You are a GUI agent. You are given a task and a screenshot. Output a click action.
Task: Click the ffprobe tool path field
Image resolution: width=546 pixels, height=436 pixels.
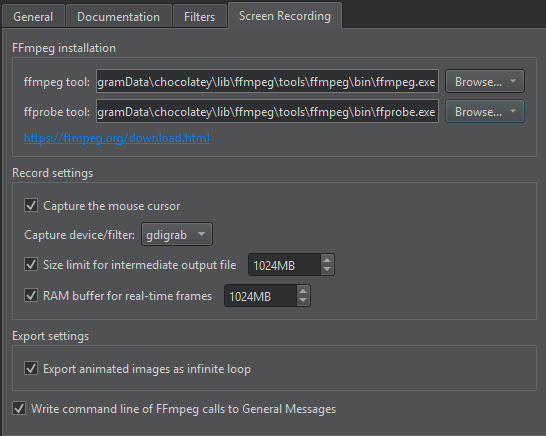pyautogui.click(x=267, y=111)
